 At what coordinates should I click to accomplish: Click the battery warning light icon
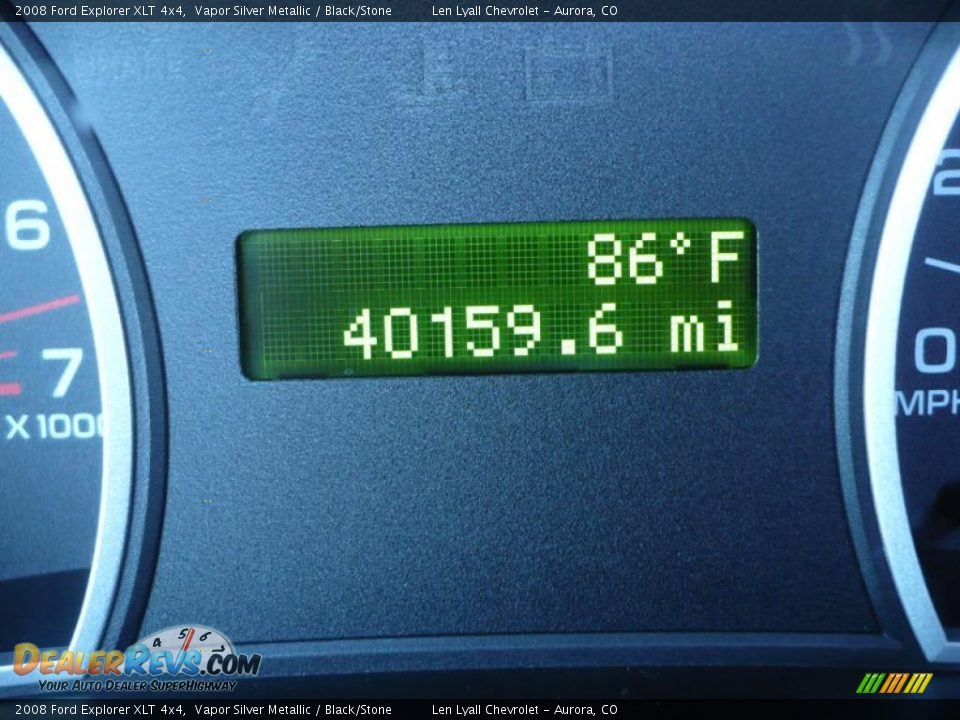pos(569,72)
